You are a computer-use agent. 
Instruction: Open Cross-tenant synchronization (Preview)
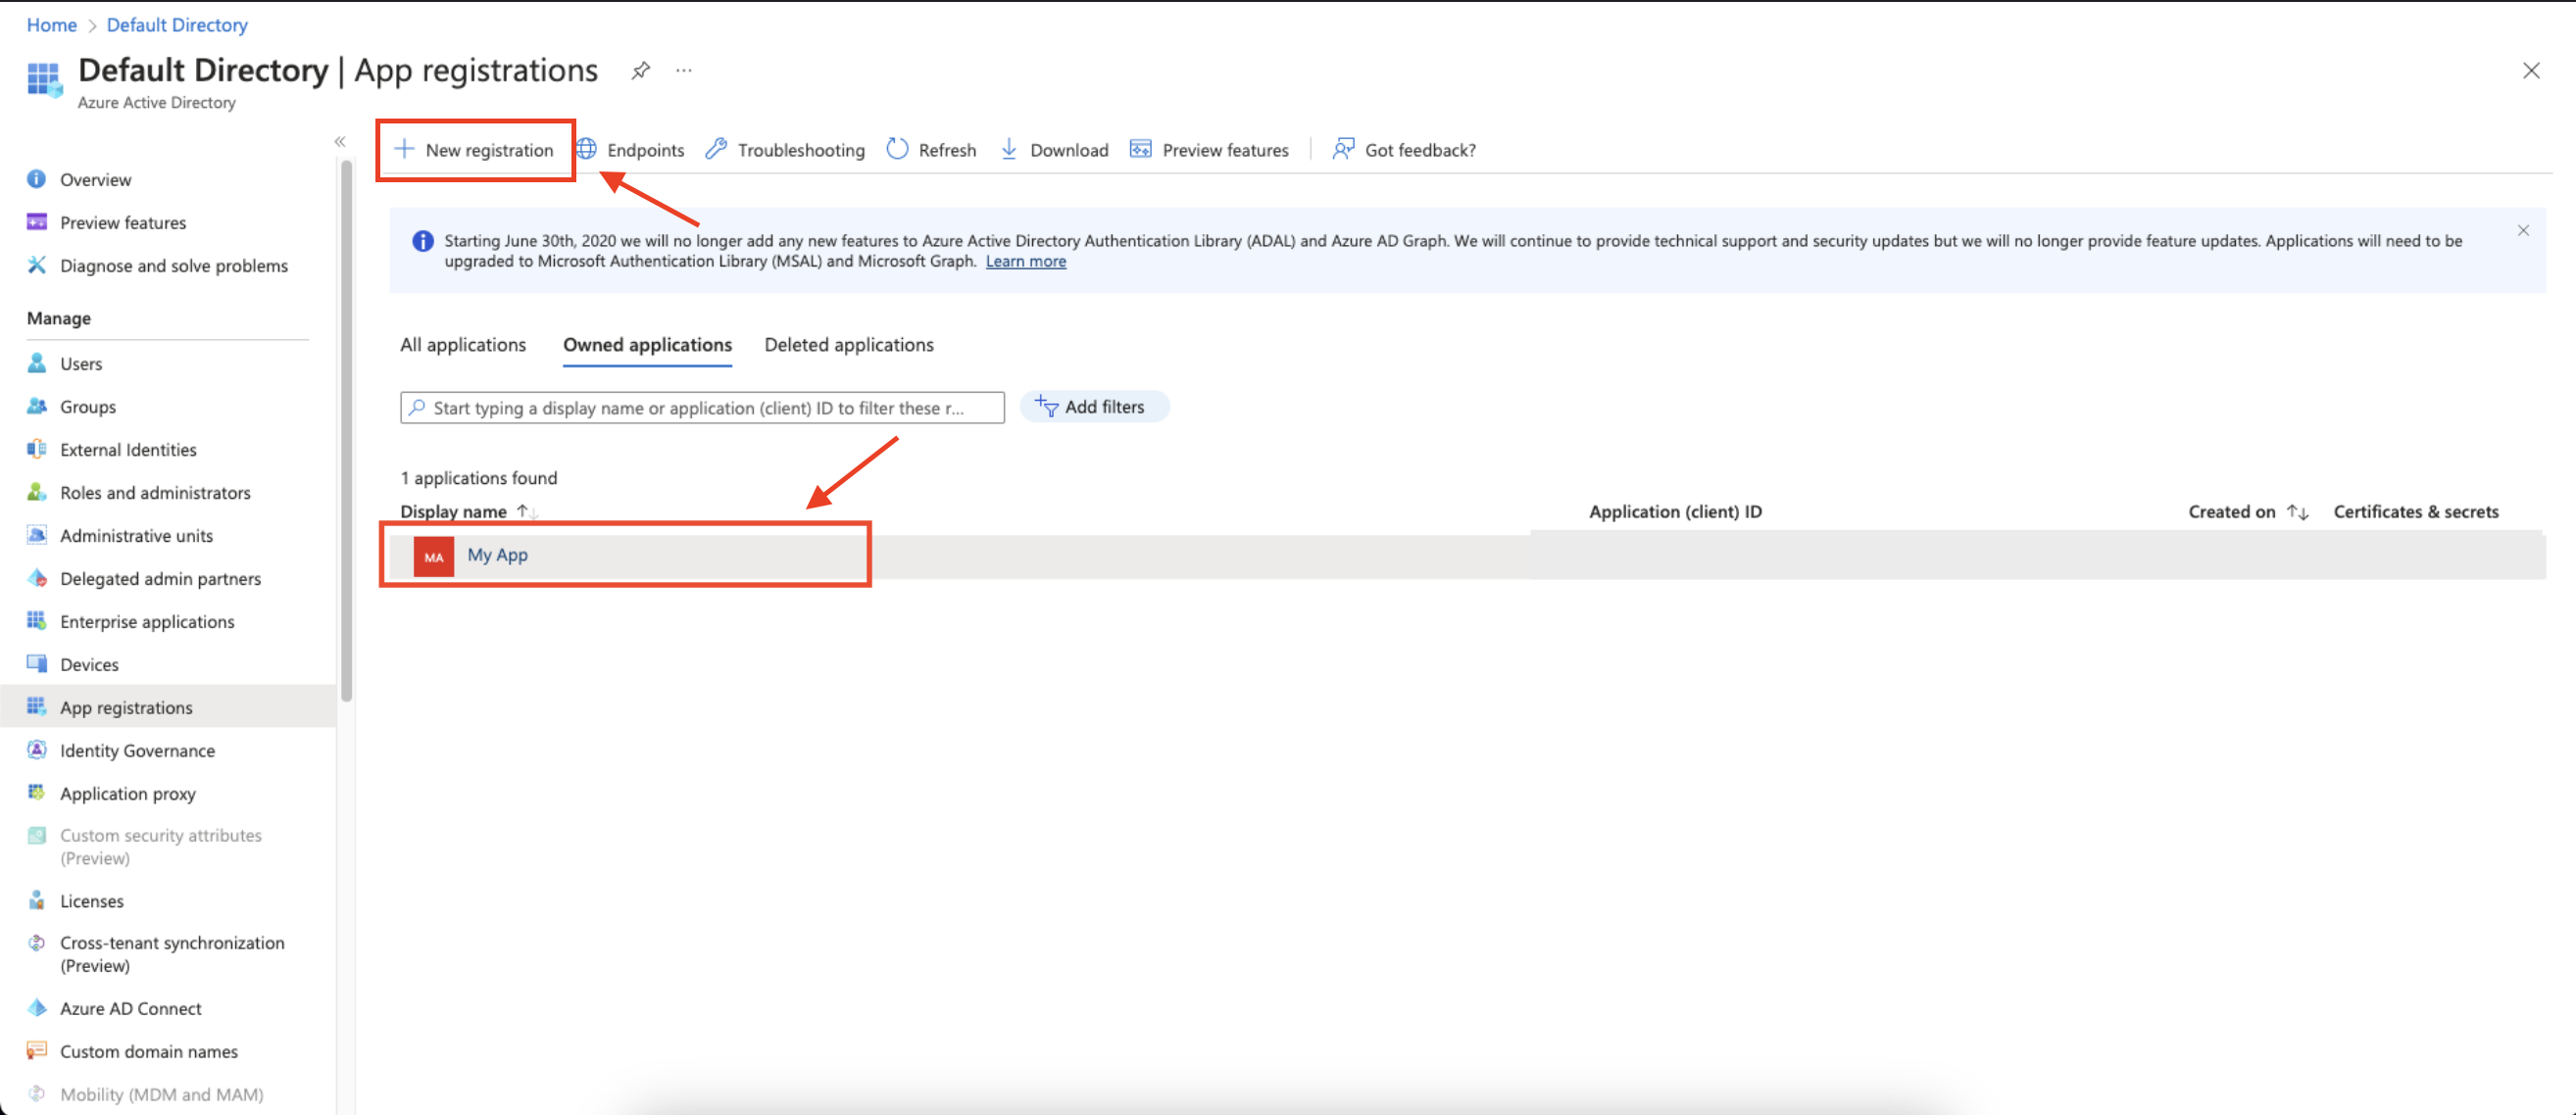[172, 954]
